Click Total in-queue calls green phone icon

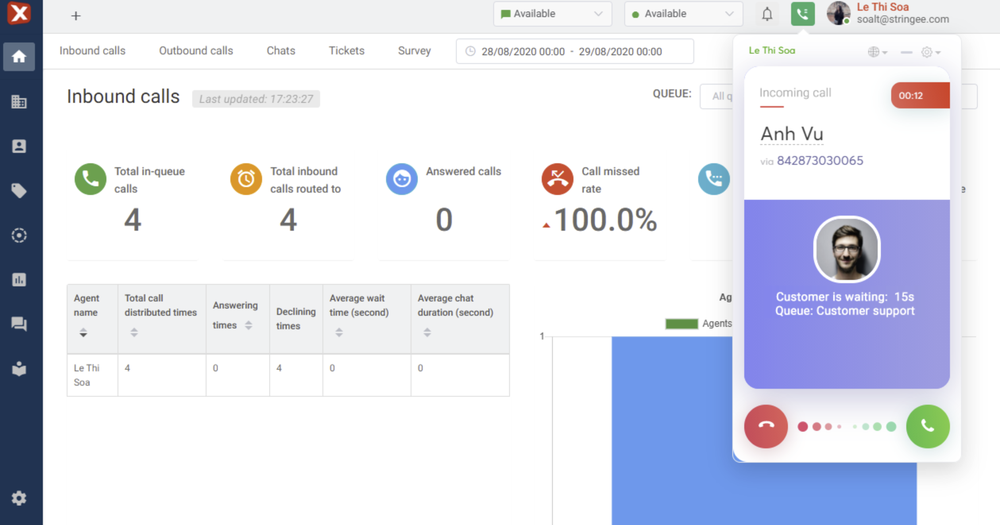tap(91, 179)
